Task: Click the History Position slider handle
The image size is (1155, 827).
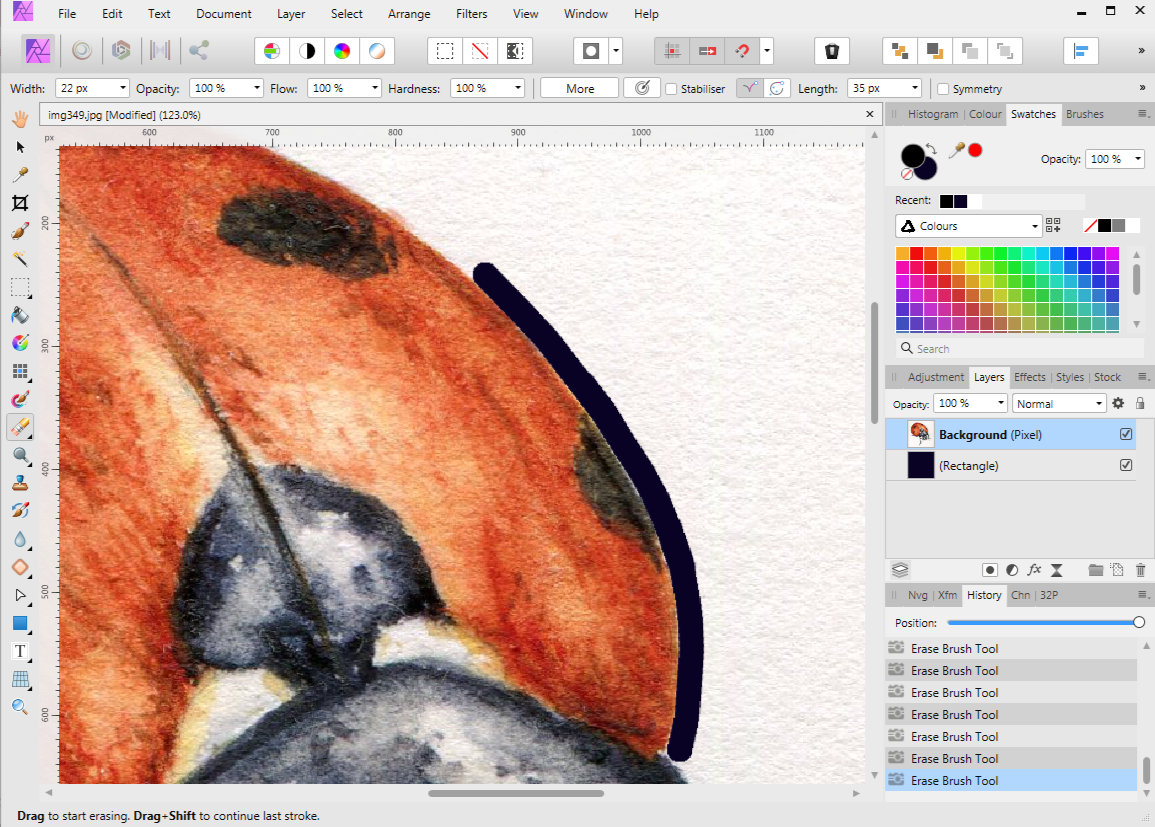Action: click(1139, 622)
